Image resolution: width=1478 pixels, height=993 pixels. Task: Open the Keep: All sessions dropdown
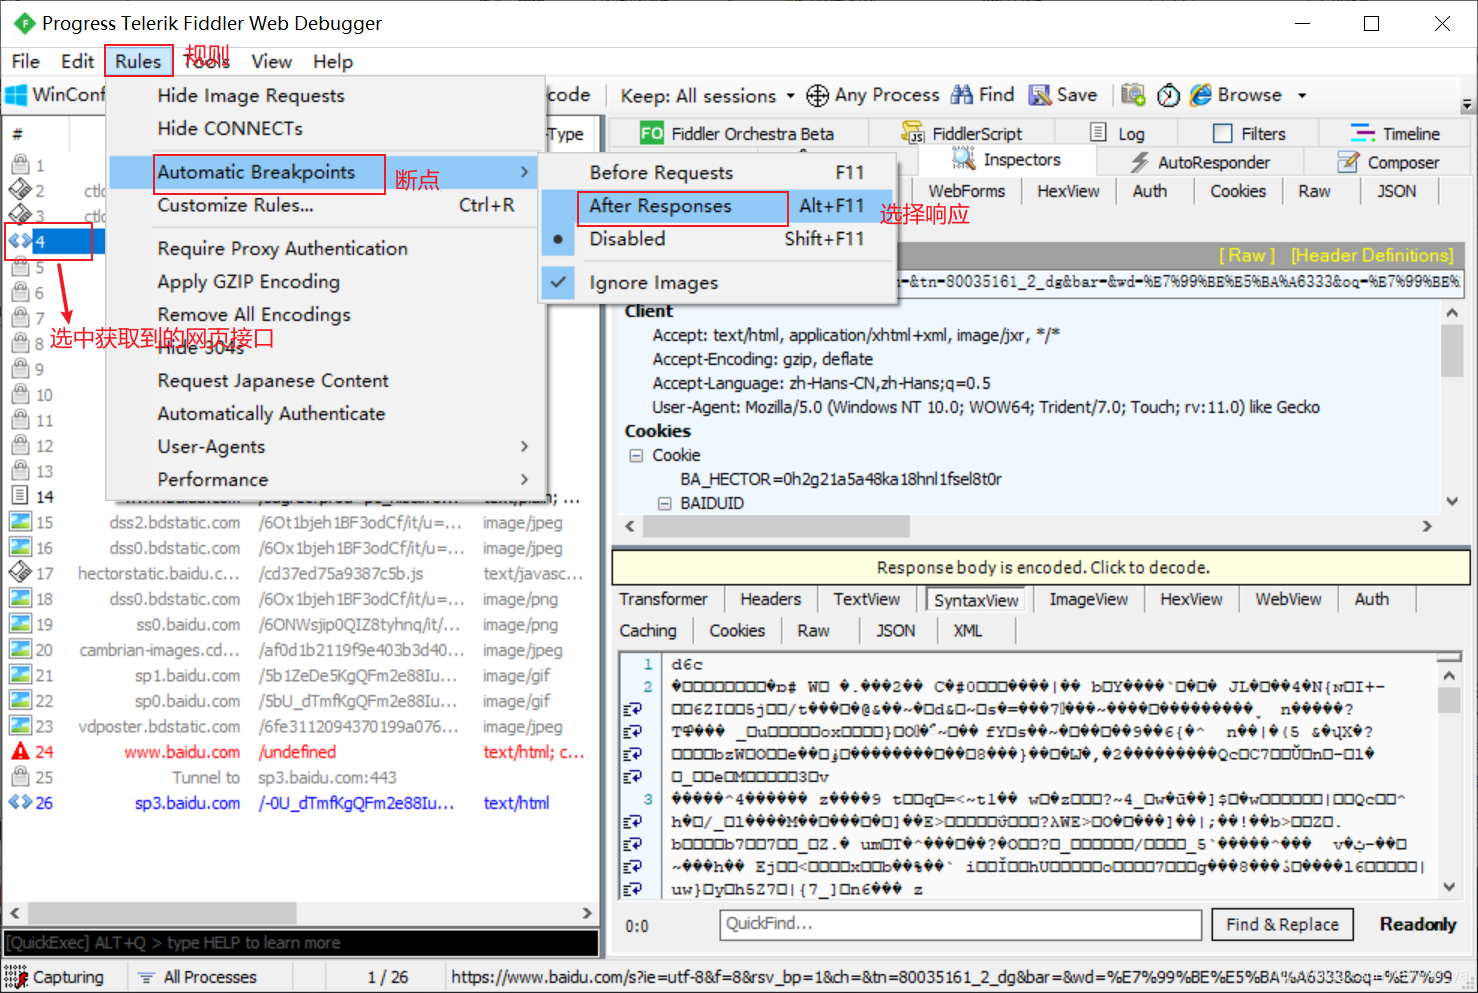click(x=708, y=96)
